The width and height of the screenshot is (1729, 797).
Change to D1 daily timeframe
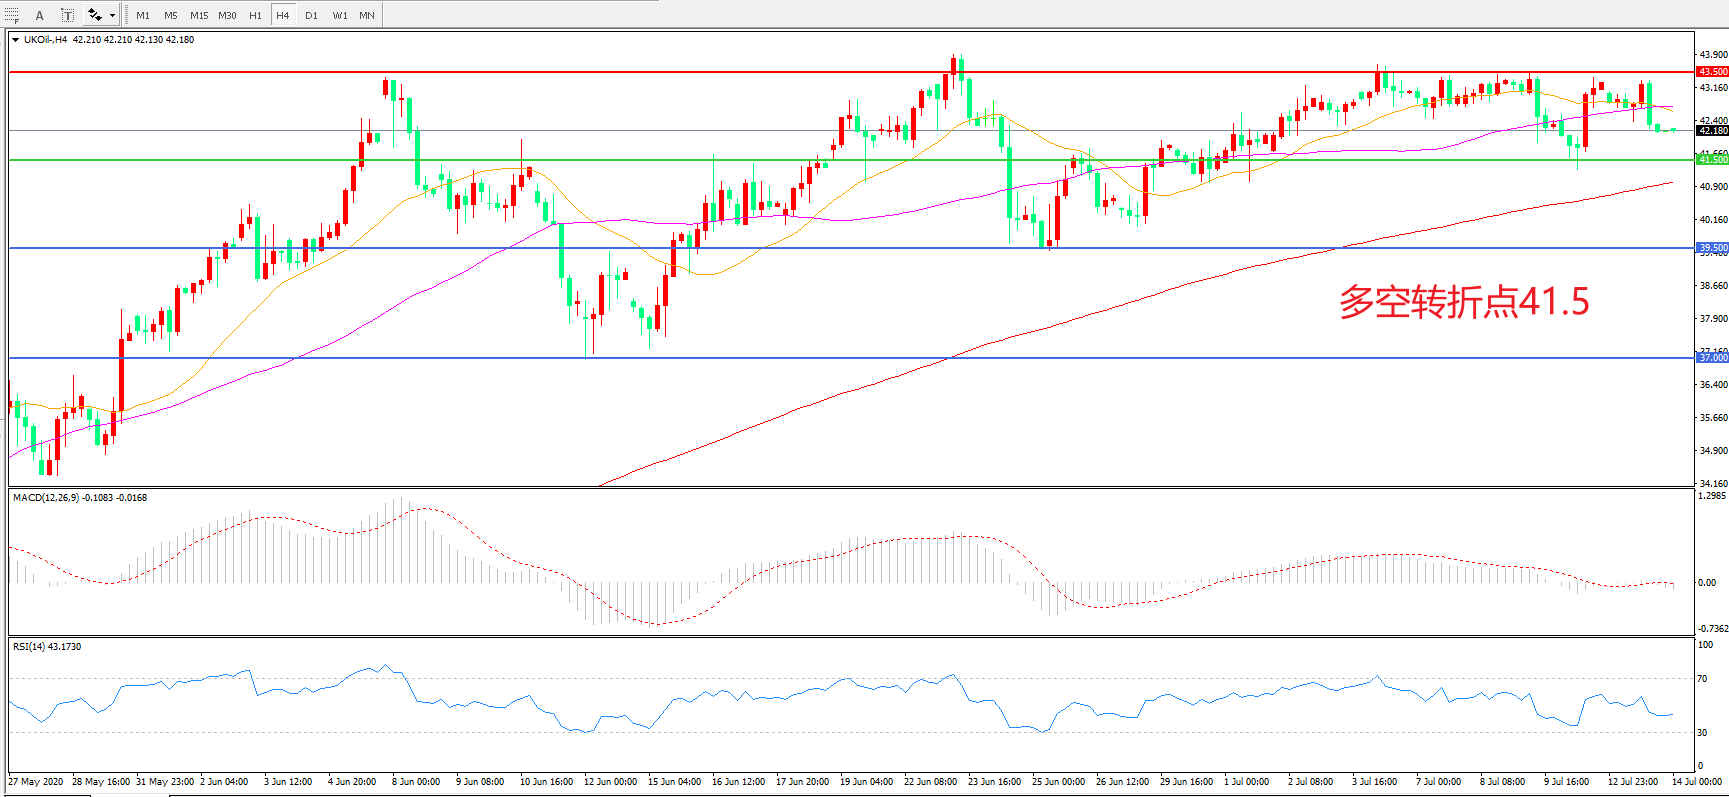coord(311,15)
